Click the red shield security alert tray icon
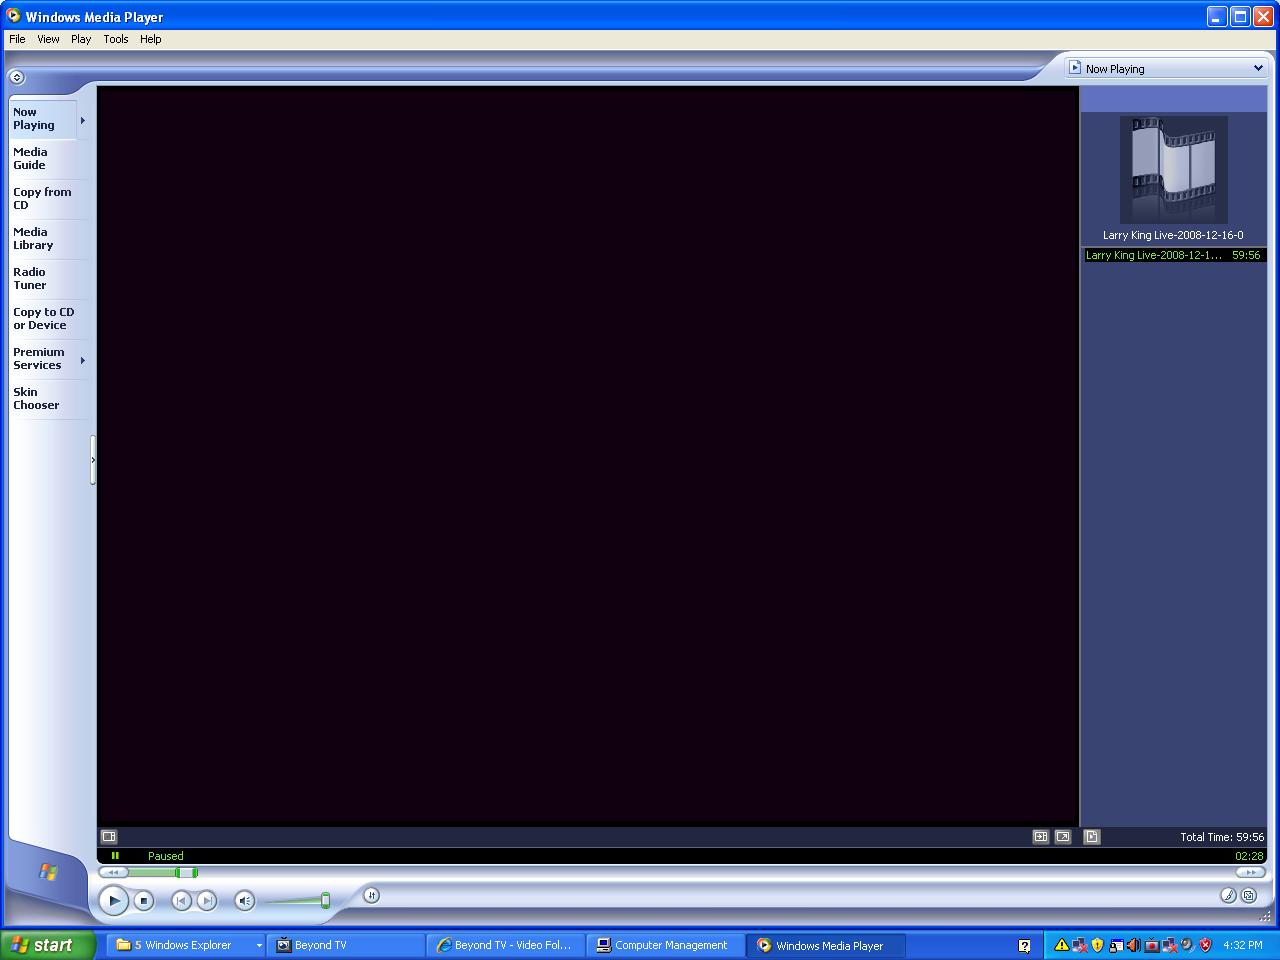The image size is (1280, 960). 1205,945
